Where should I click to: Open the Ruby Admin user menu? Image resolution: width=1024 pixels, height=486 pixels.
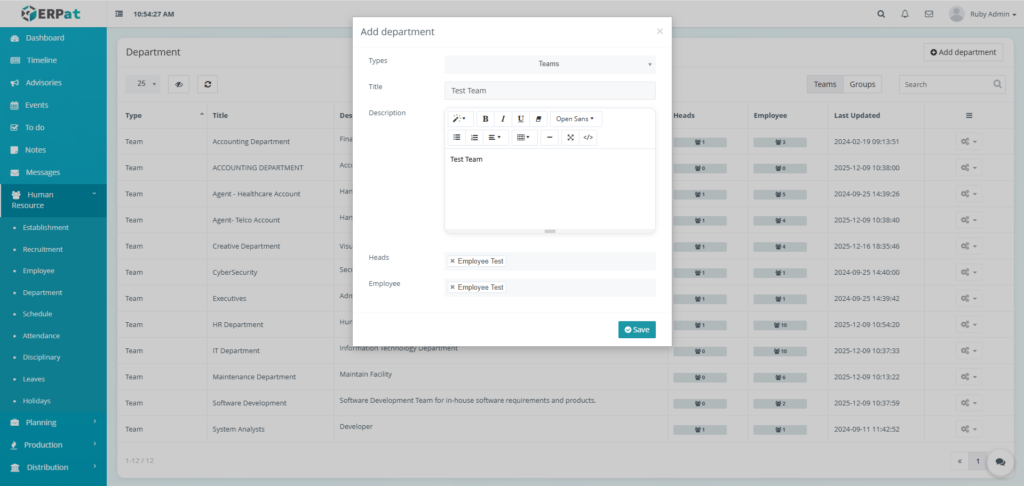tap(983, 14)
